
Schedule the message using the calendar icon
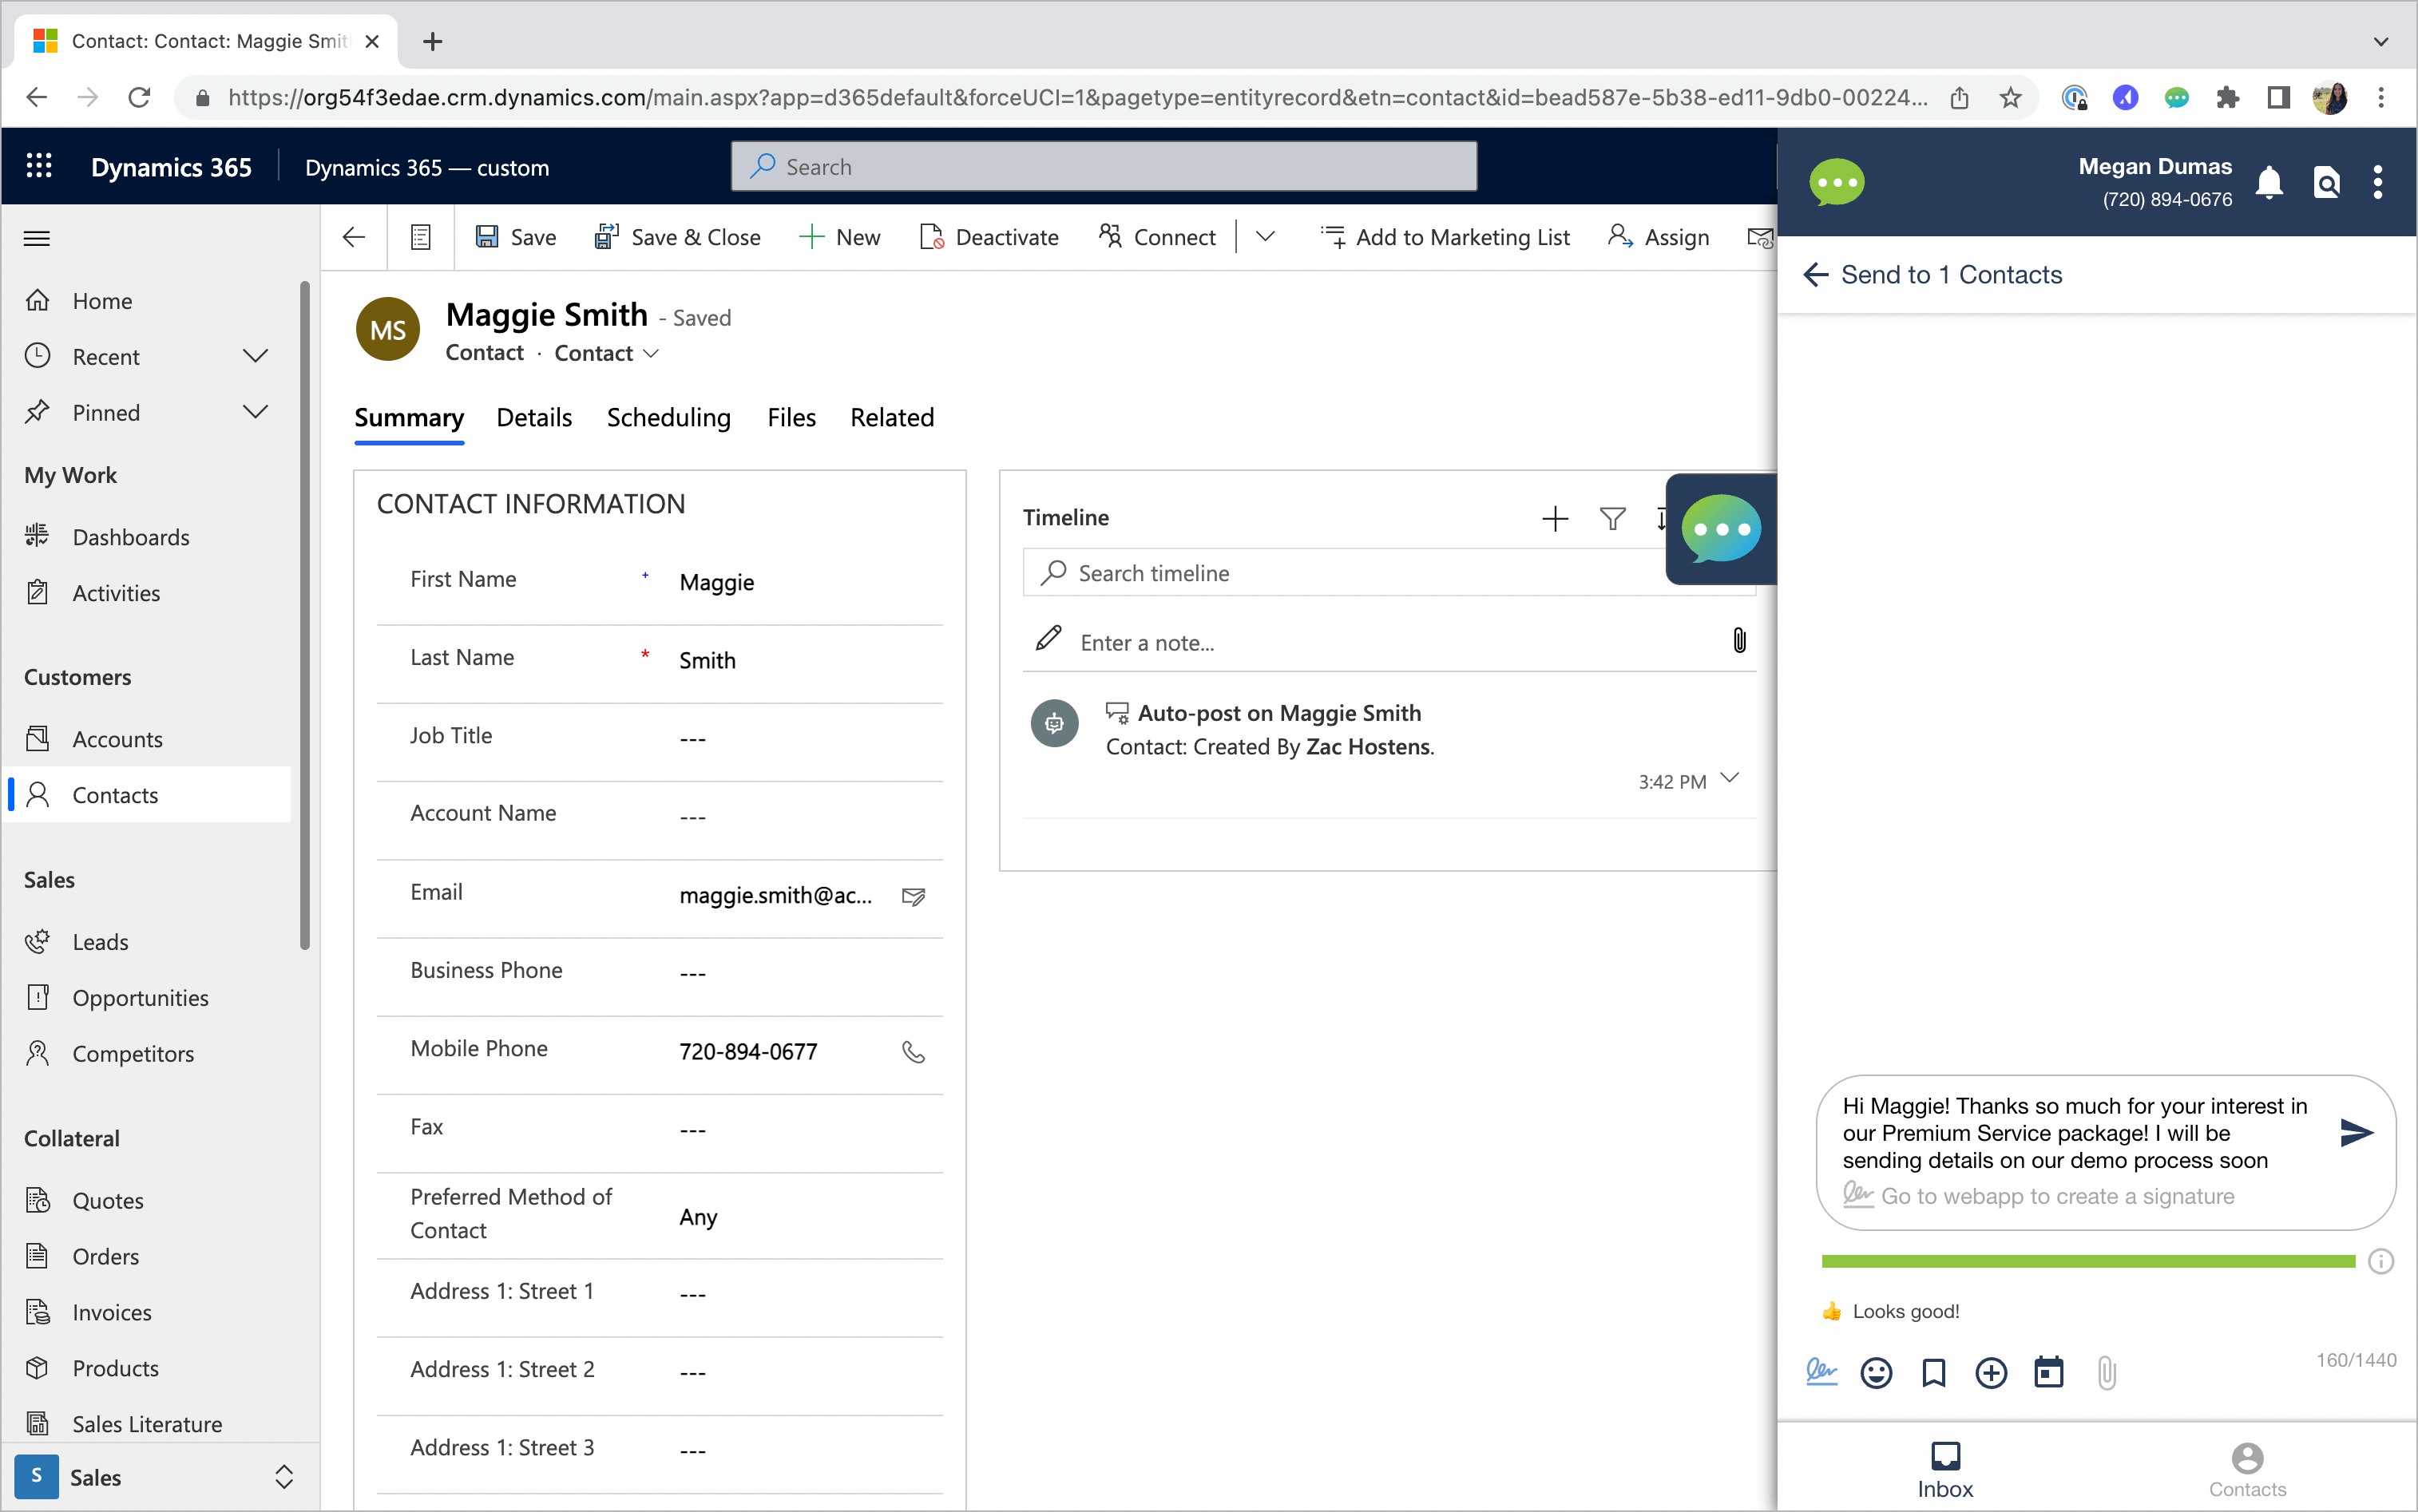2048,1372
